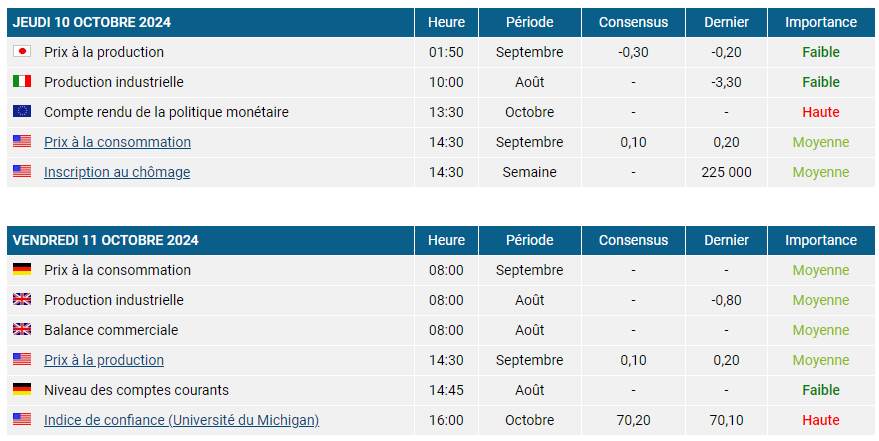
Task: Open Friday's Prix à la production link
Action: click(104, 360)
